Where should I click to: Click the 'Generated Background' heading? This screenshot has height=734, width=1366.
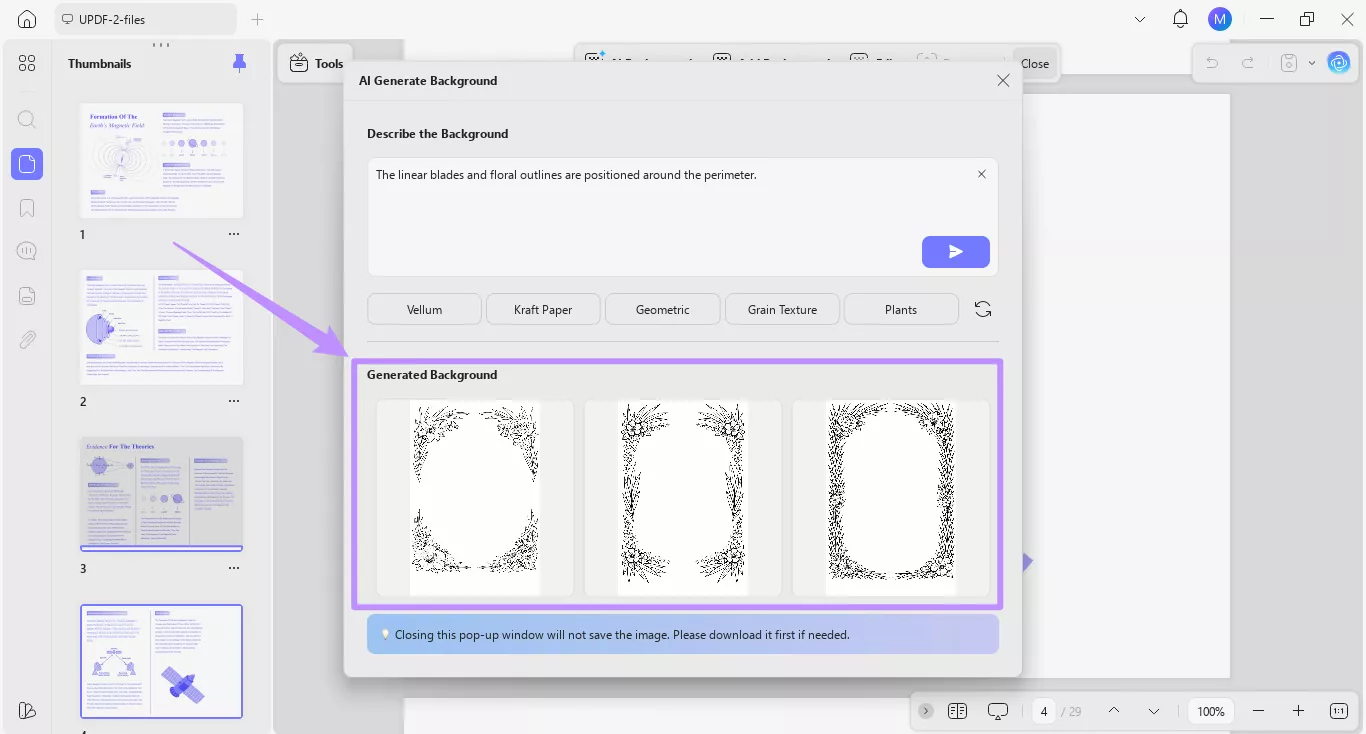[x=432, y=374]
